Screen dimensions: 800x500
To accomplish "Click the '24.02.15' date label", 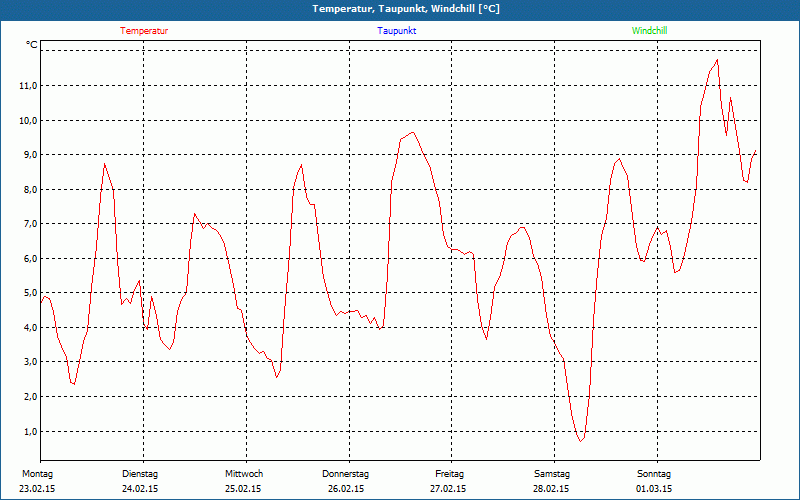I will click(x=140, y=489).
